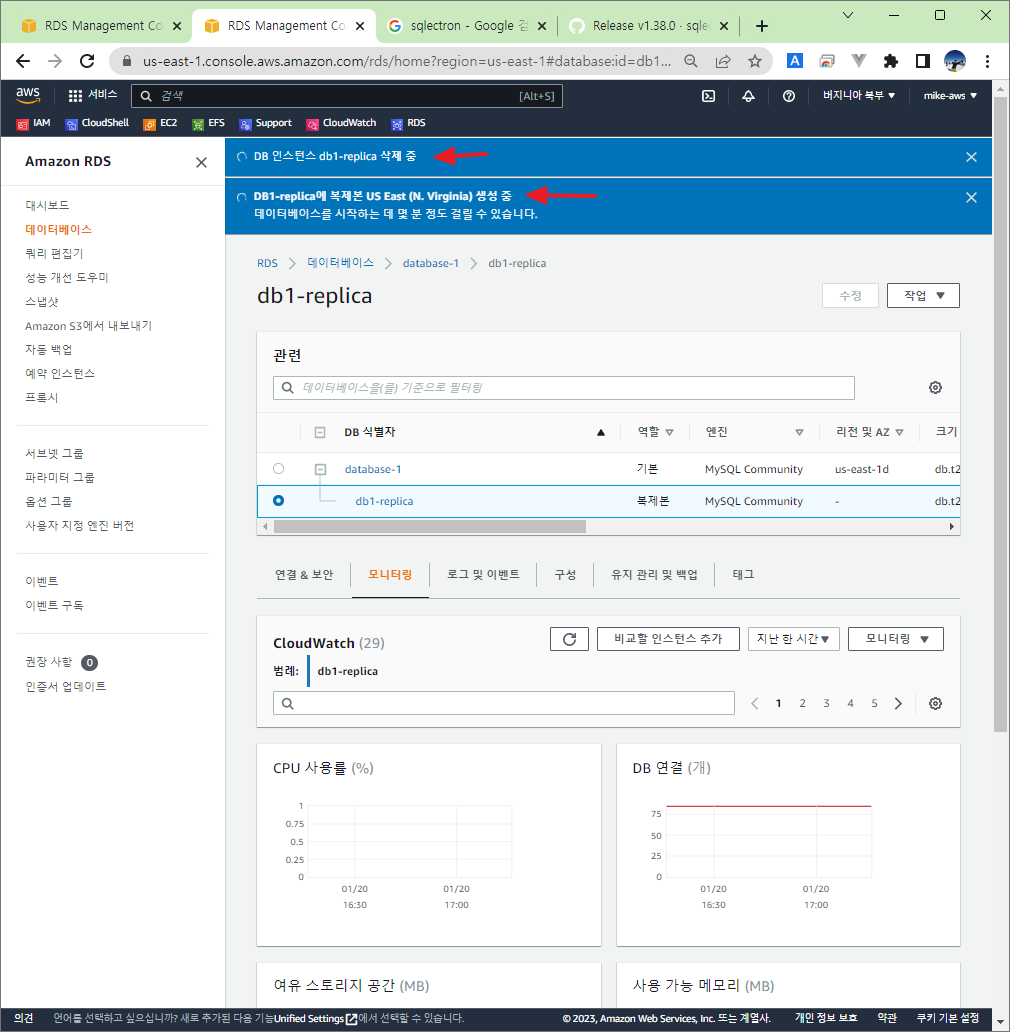This screenshot has width=1010, height=1032.
Task: Go to next metrics page arrow
Action: coord(898,704)
